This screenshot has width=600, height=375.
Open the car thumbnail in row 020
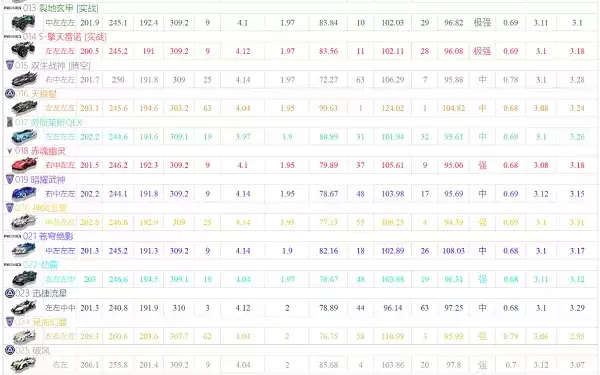coord(24,222)
